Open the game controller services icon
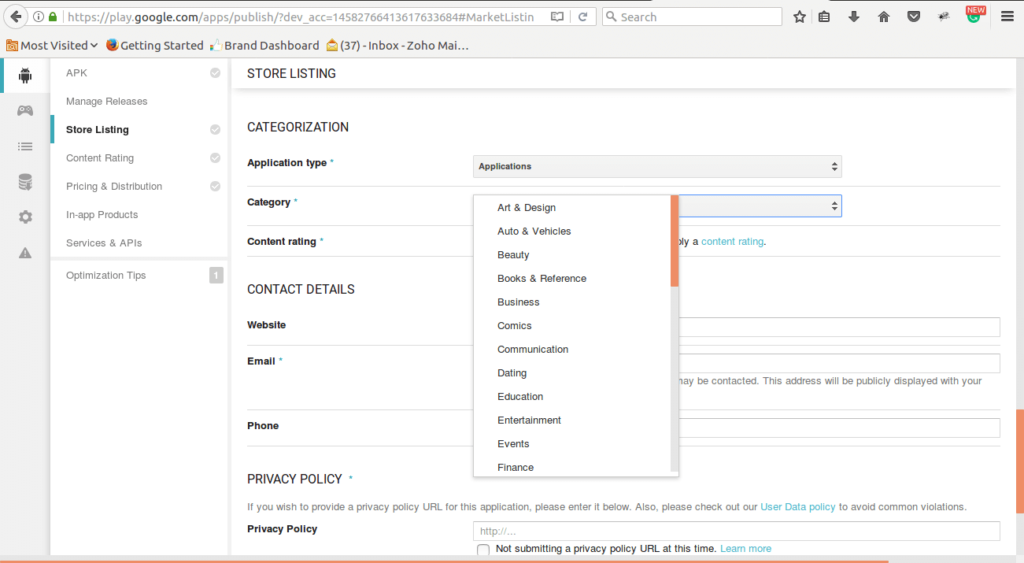The height and width of the screenshot is (563, 1024). 25,111
